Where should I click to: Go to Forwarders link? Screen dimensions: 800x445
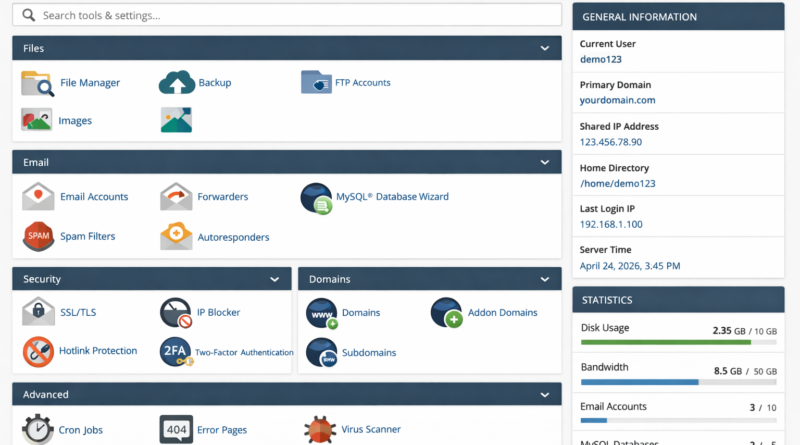tap(223, 196)
